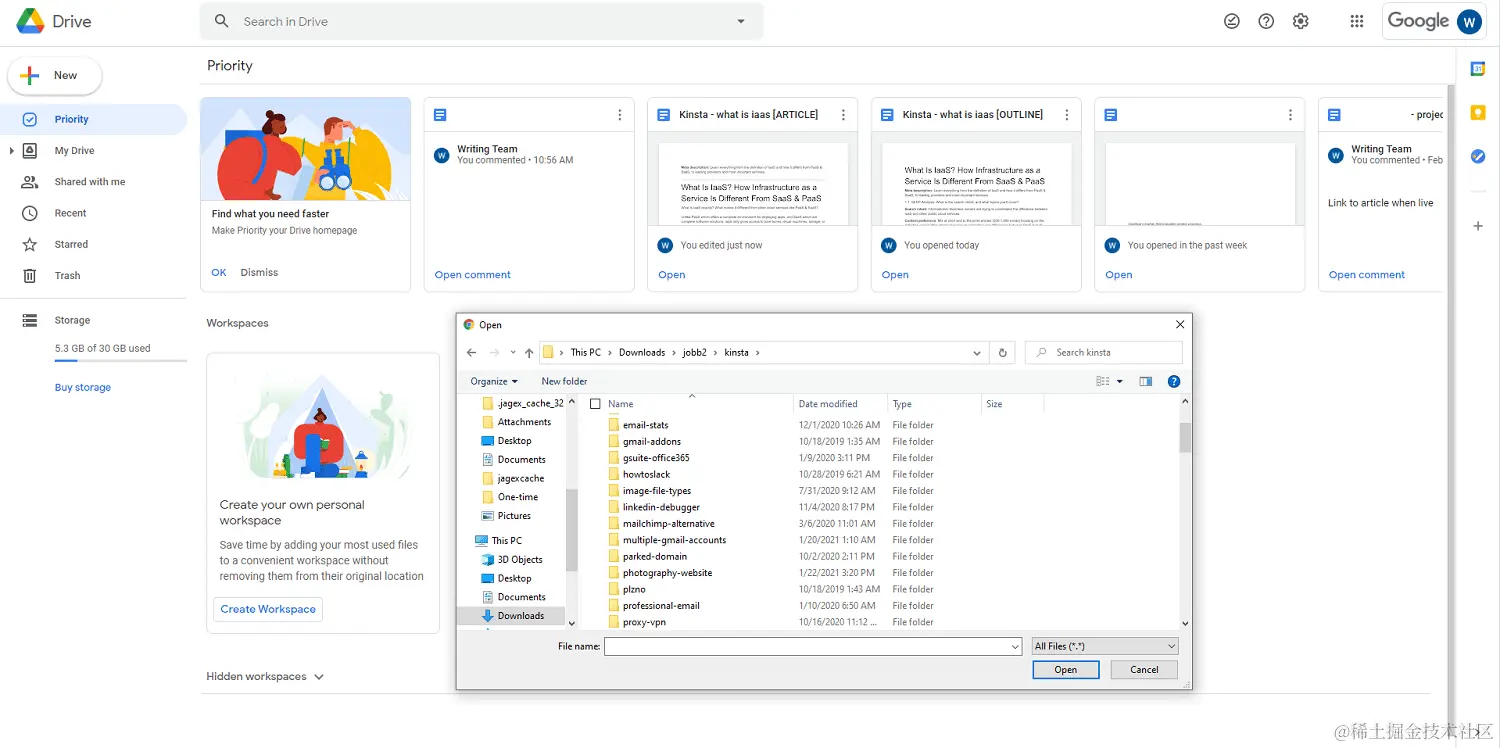Open the support status icon near settings

(1231, 20)
